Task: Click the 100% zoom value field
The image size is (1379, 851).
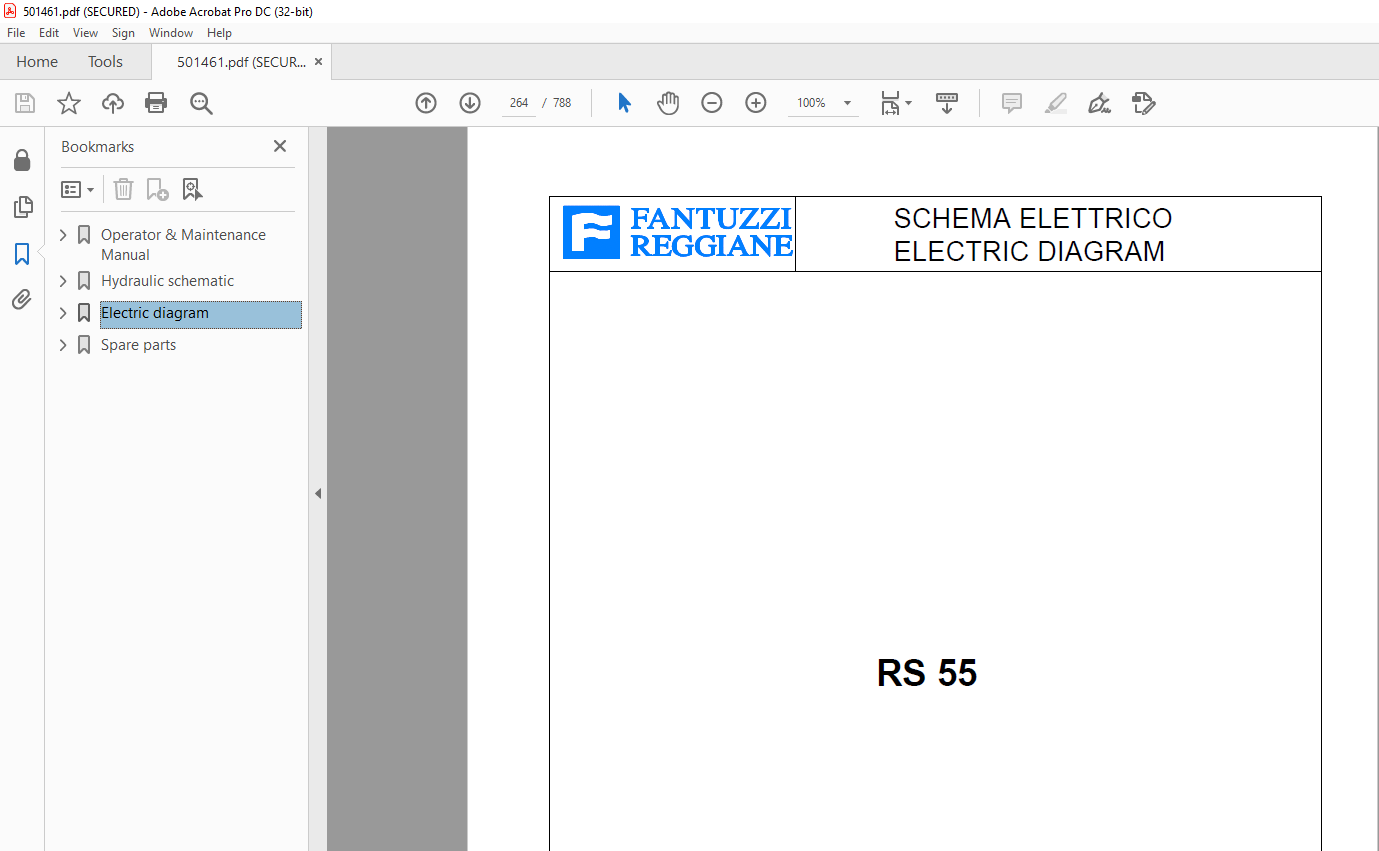Action: pos(811,103)
